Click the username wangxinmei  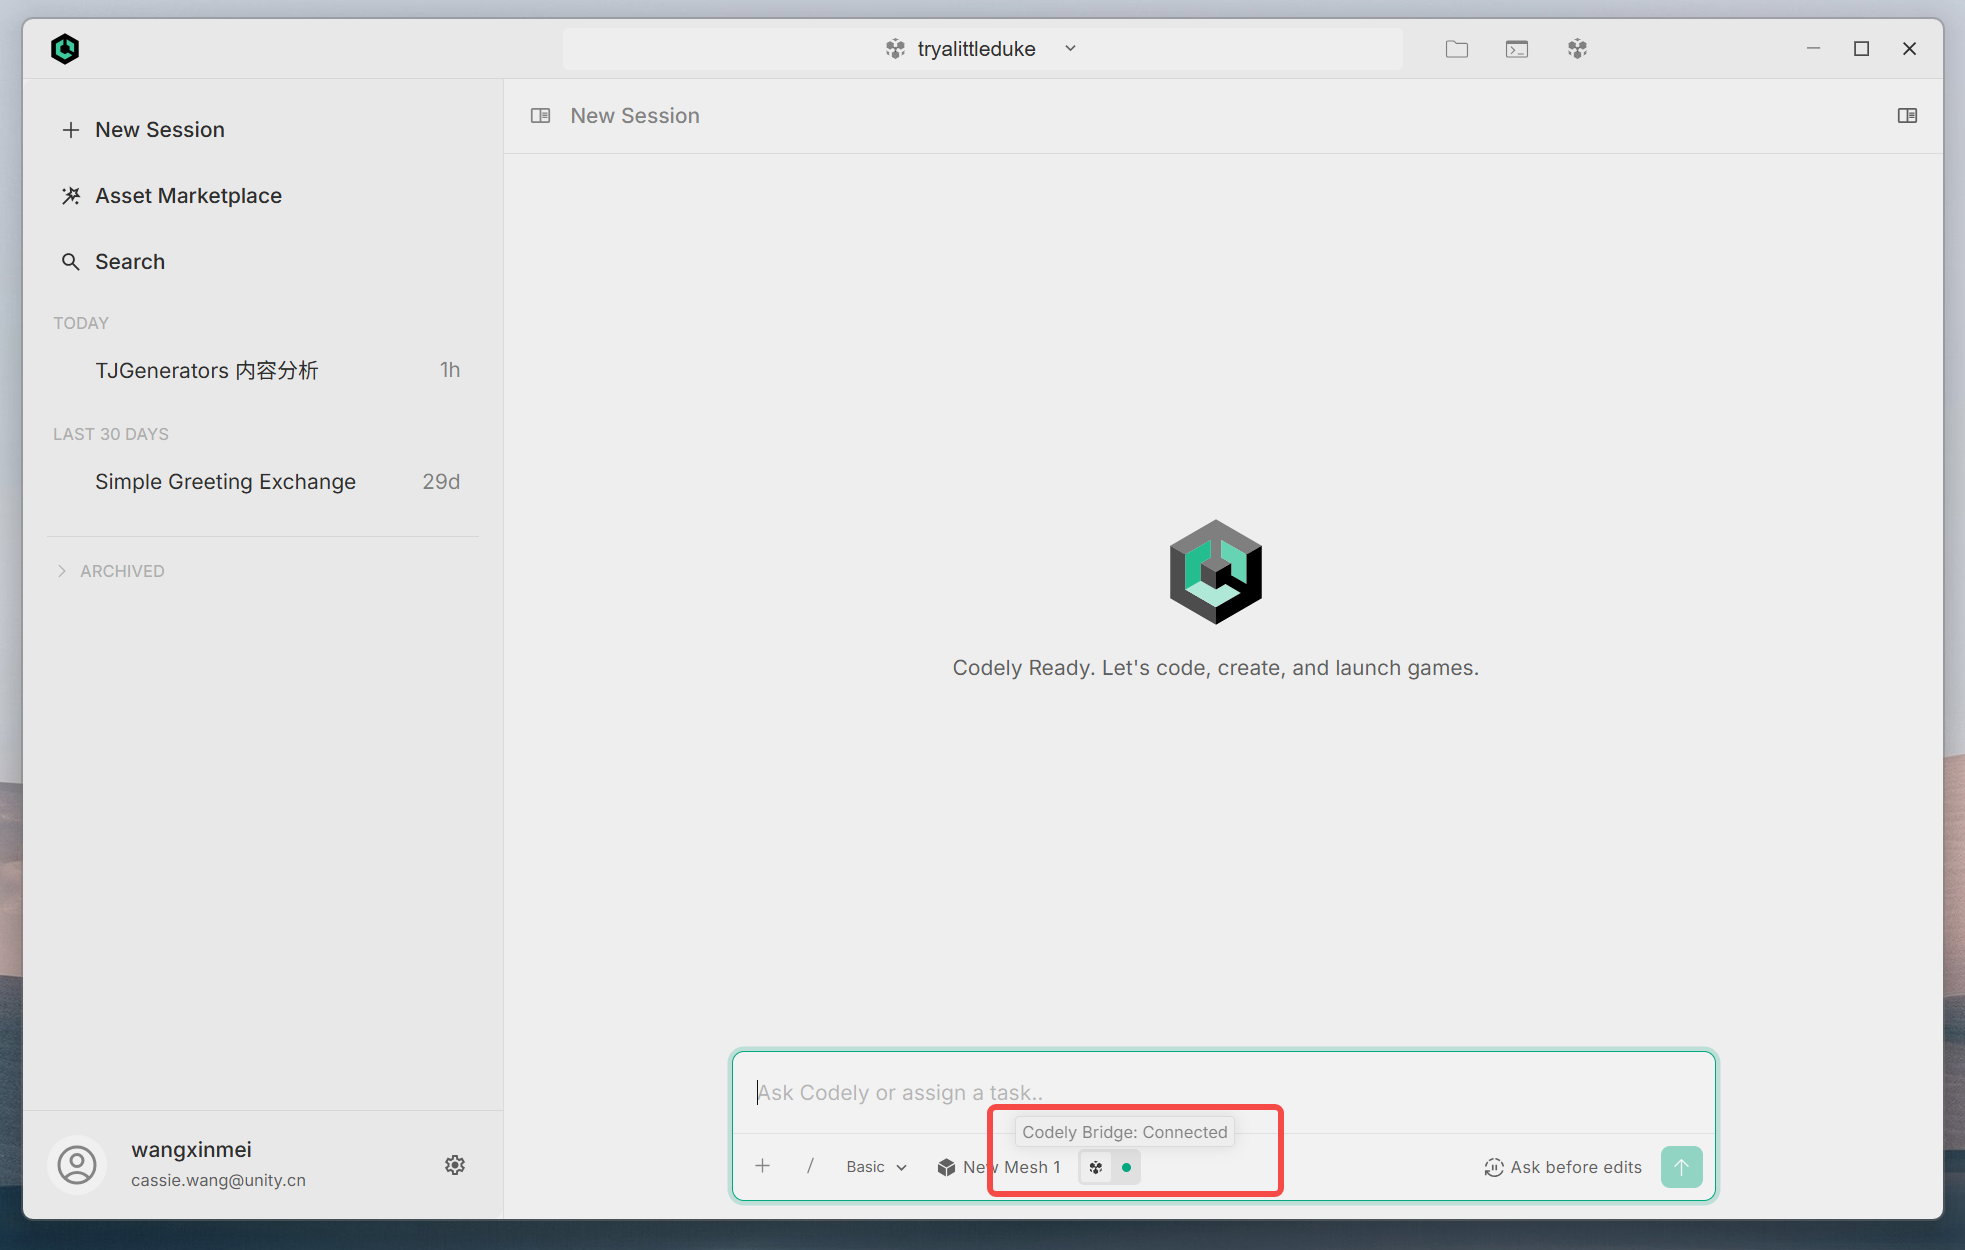tap(191, 1150)
